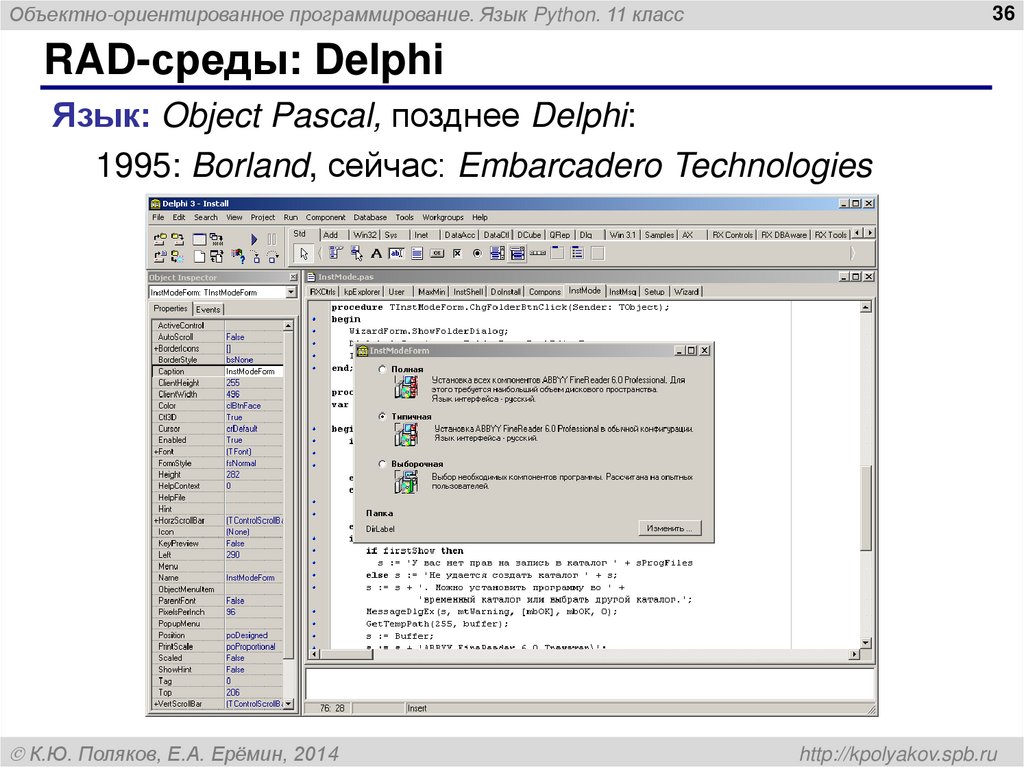
Task: Click the Pause speedbar icon
Action: [272, 239]
